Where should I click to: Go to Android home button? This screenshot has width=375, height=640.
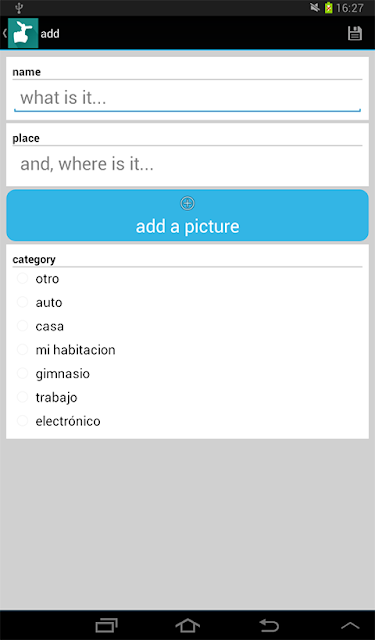188,624
